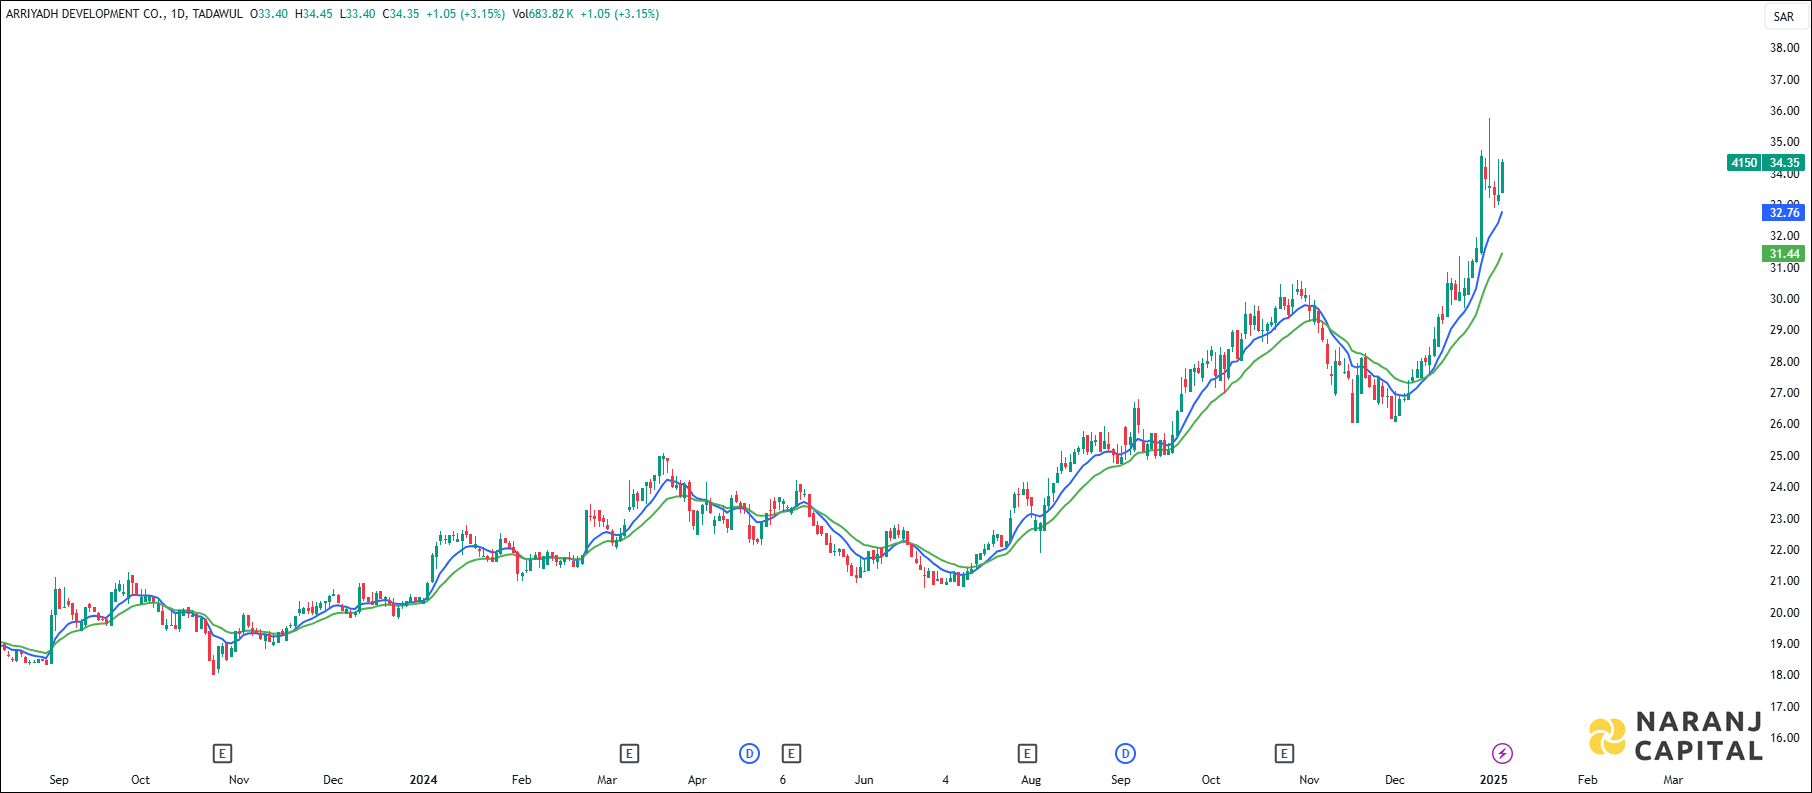Viewport: 1812px width, 793px height.
Task: Open the dividend marker near Apr
Action: (749, 753)
